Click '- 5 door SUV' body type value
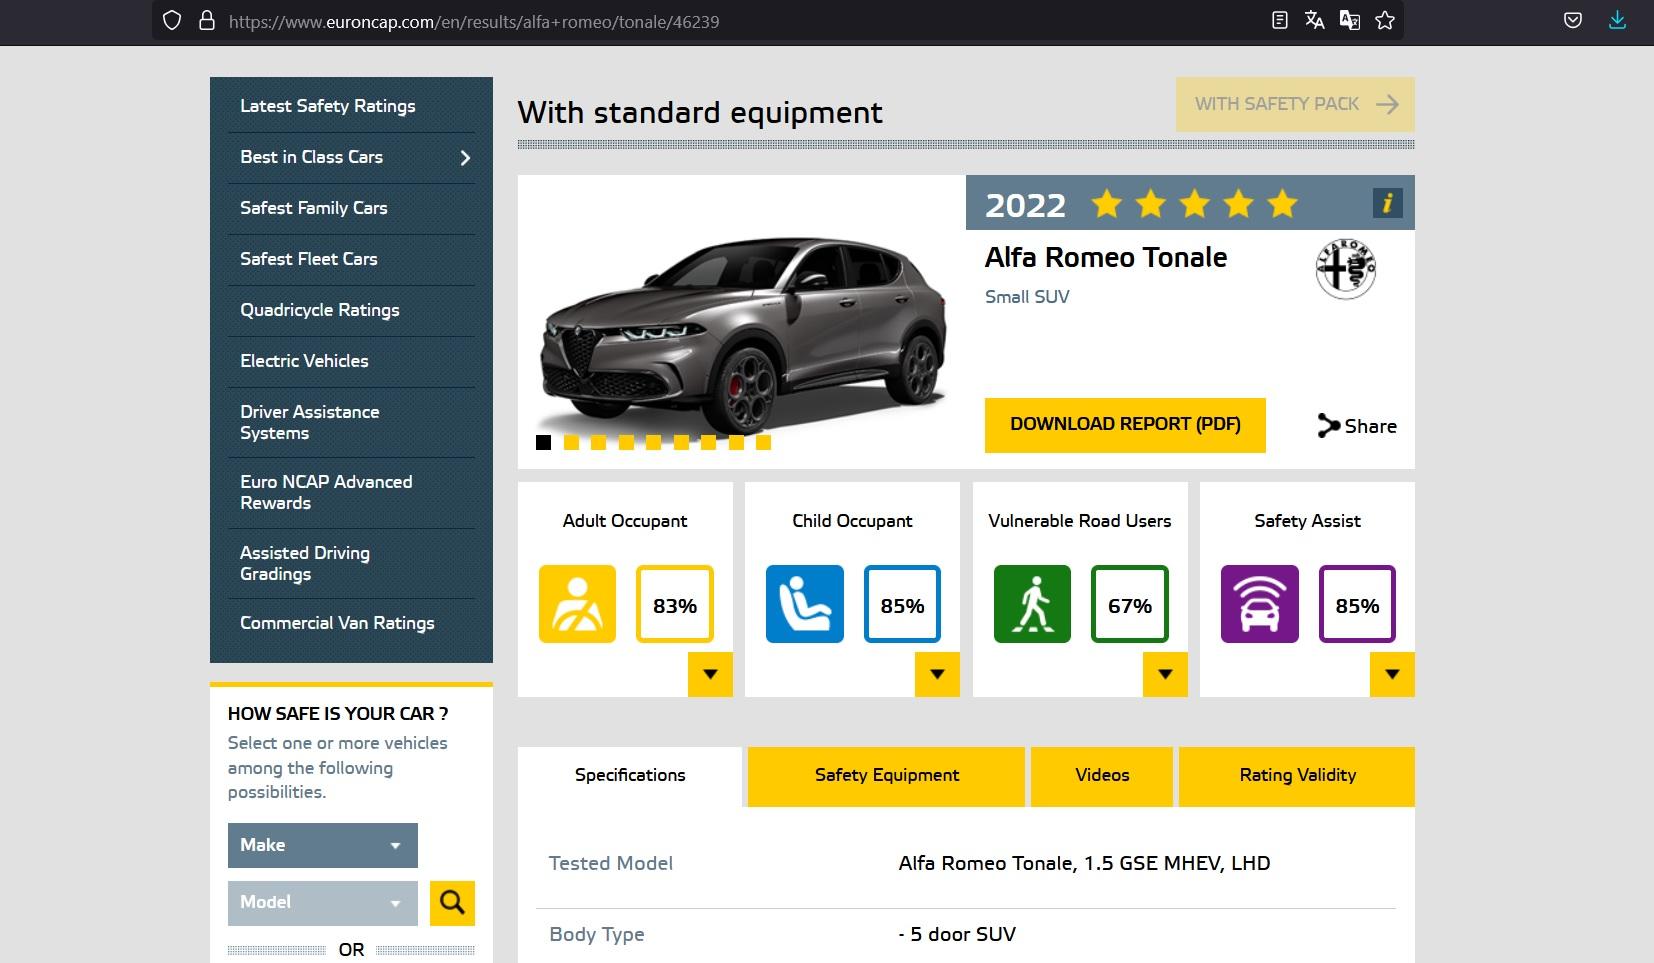 tap(957, 935)
